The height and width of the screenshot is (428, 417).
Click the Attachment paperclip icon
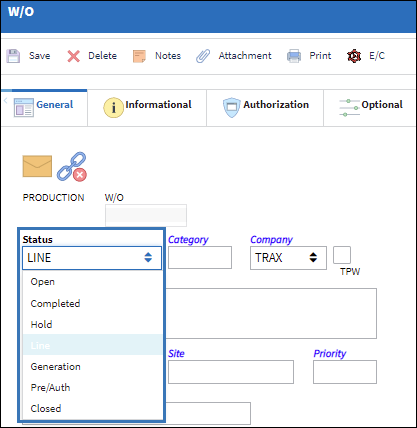point(203,56)
